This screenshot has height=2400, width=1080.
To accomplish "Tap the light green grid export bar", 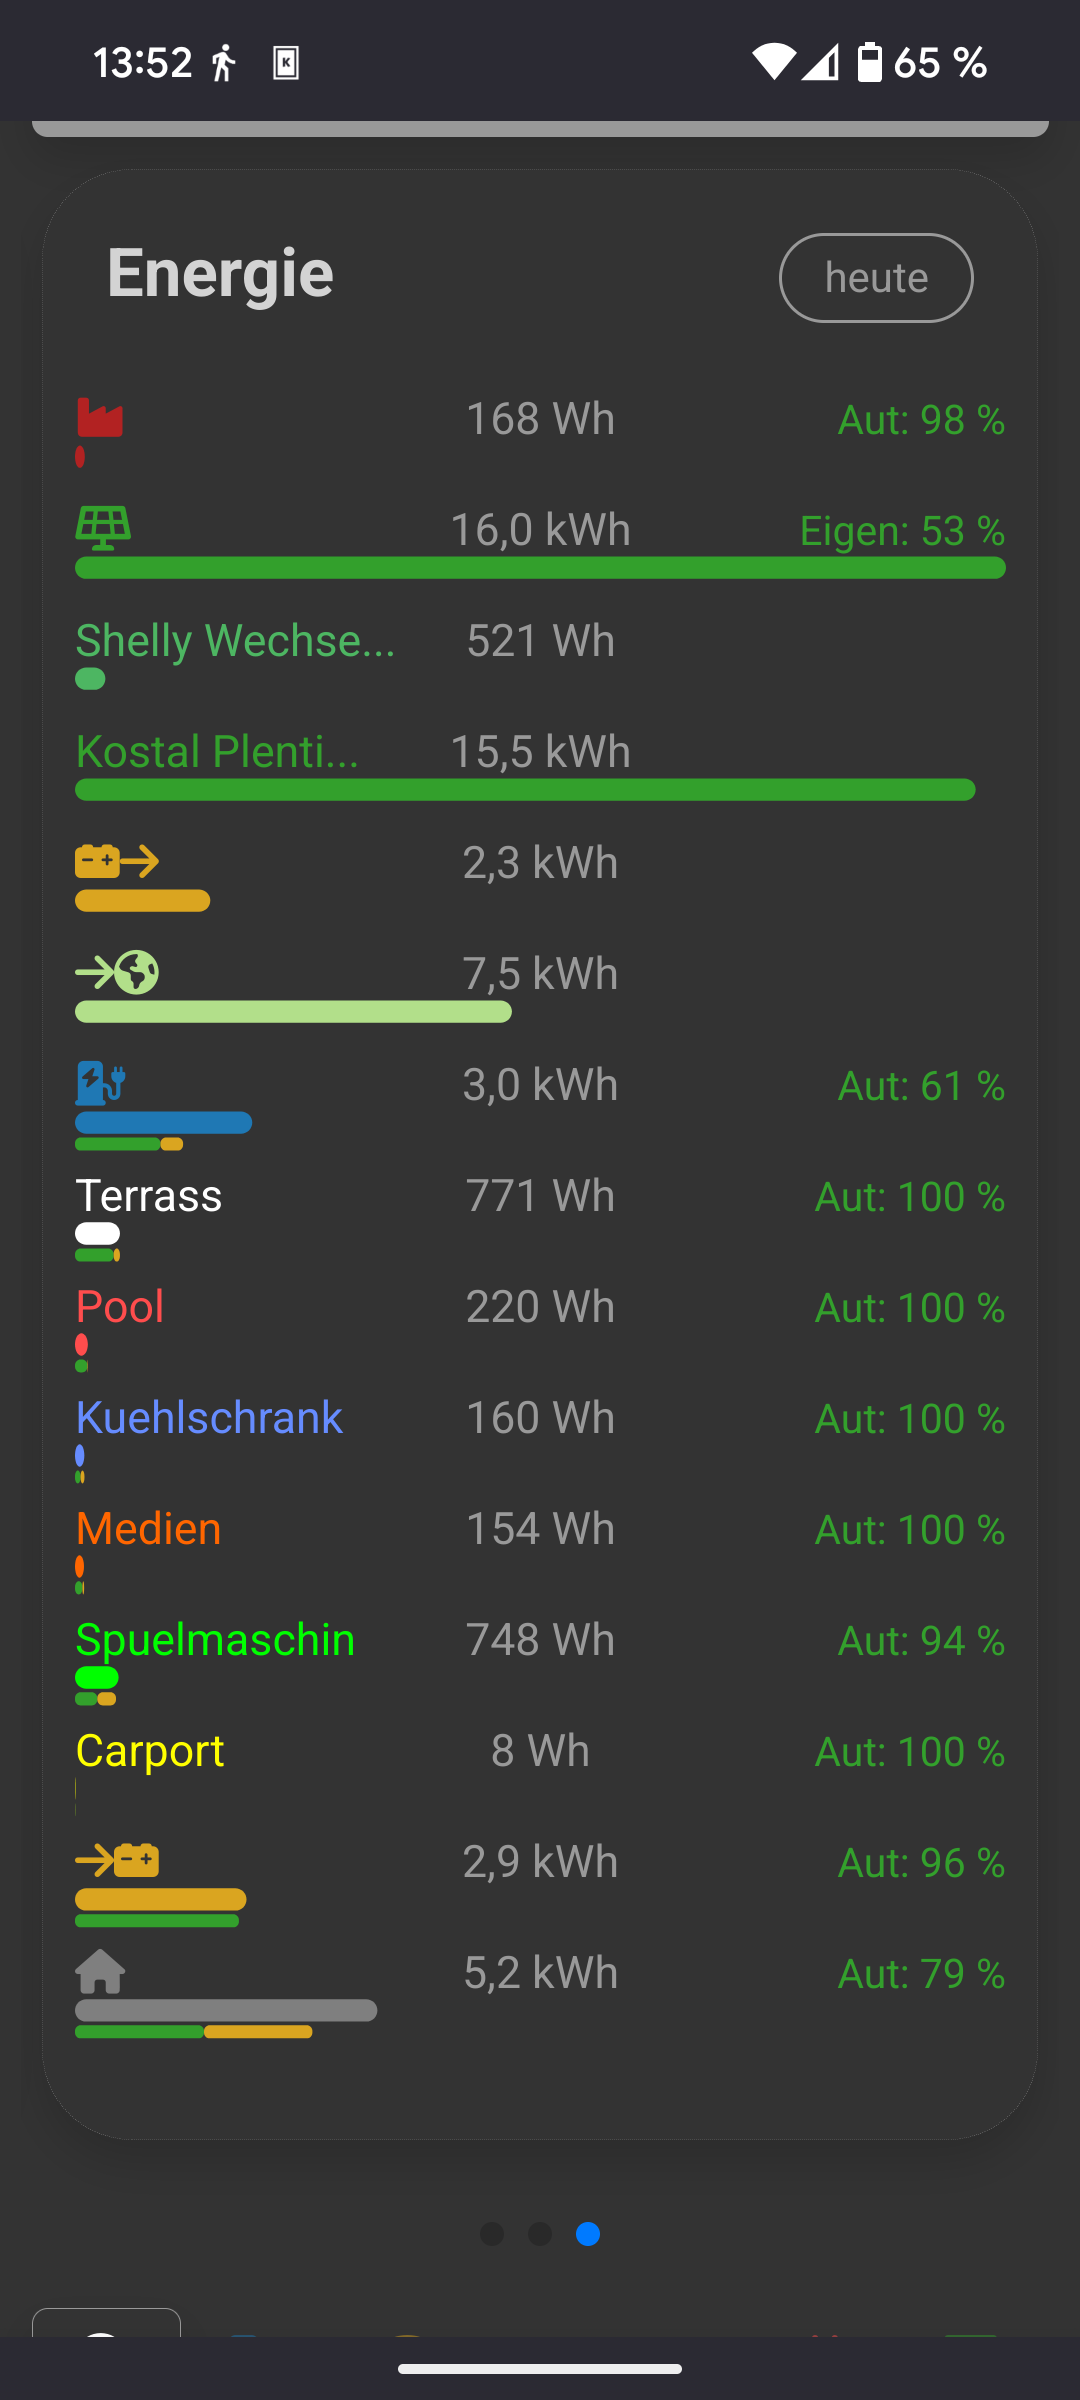I will pos(293,1012).
